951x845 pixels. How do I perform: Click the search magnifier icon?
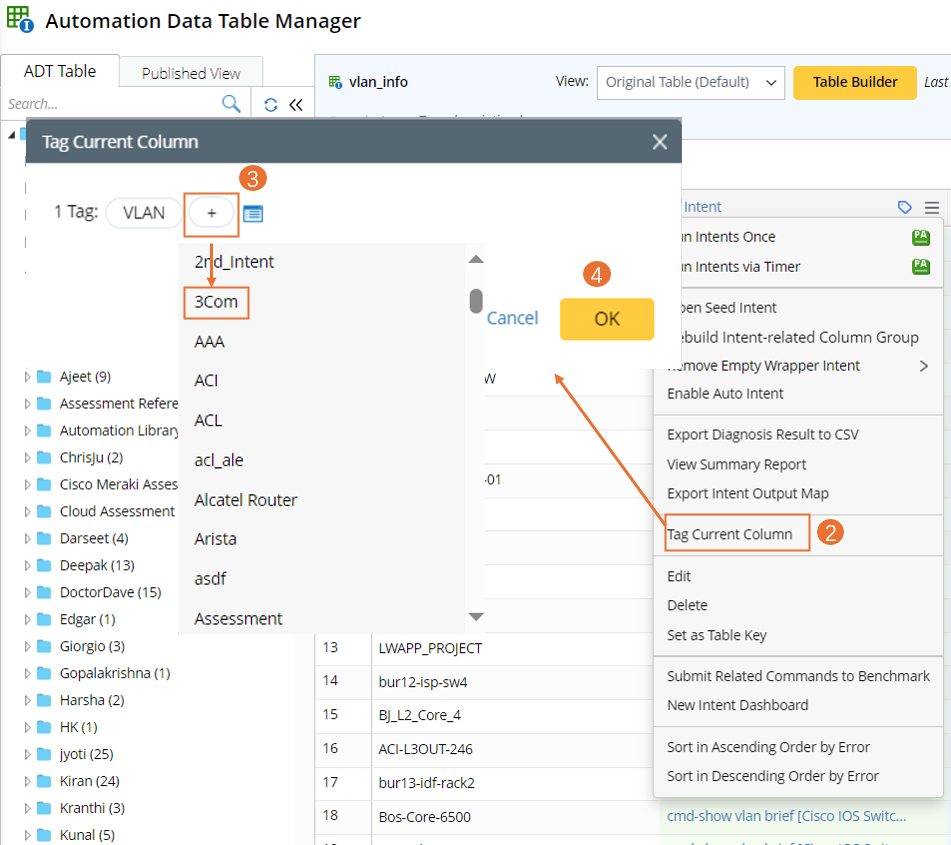click(x=231, y=104)
